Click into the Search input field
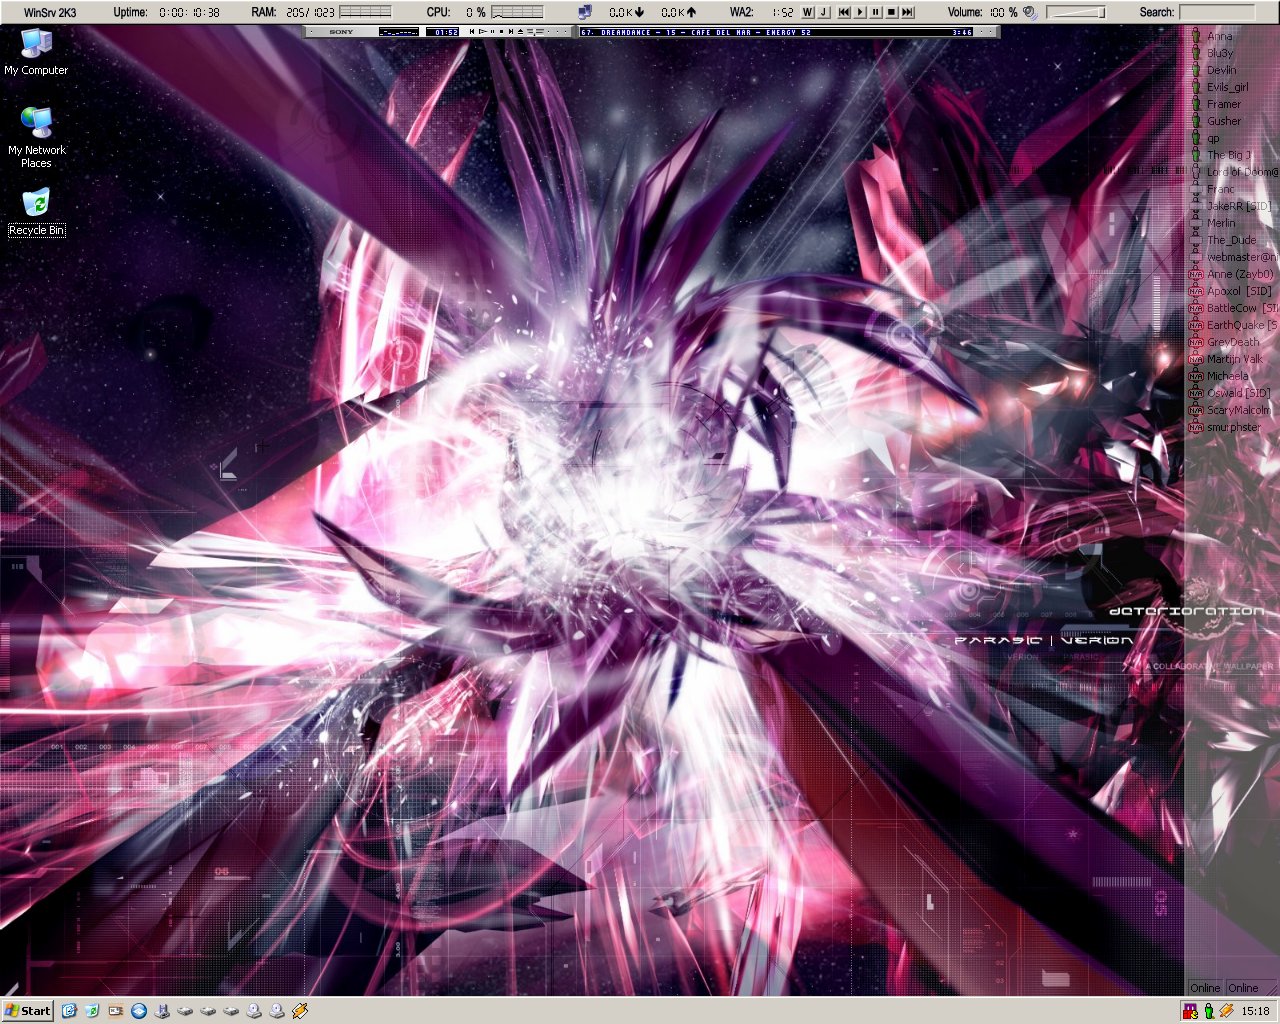Screen dimensions: 1280x1024 pos(1217,12)
